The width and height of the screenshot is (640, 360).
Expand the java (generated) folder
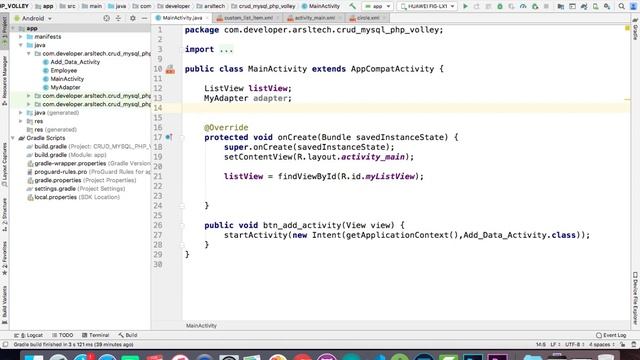[x=21, y=113]
